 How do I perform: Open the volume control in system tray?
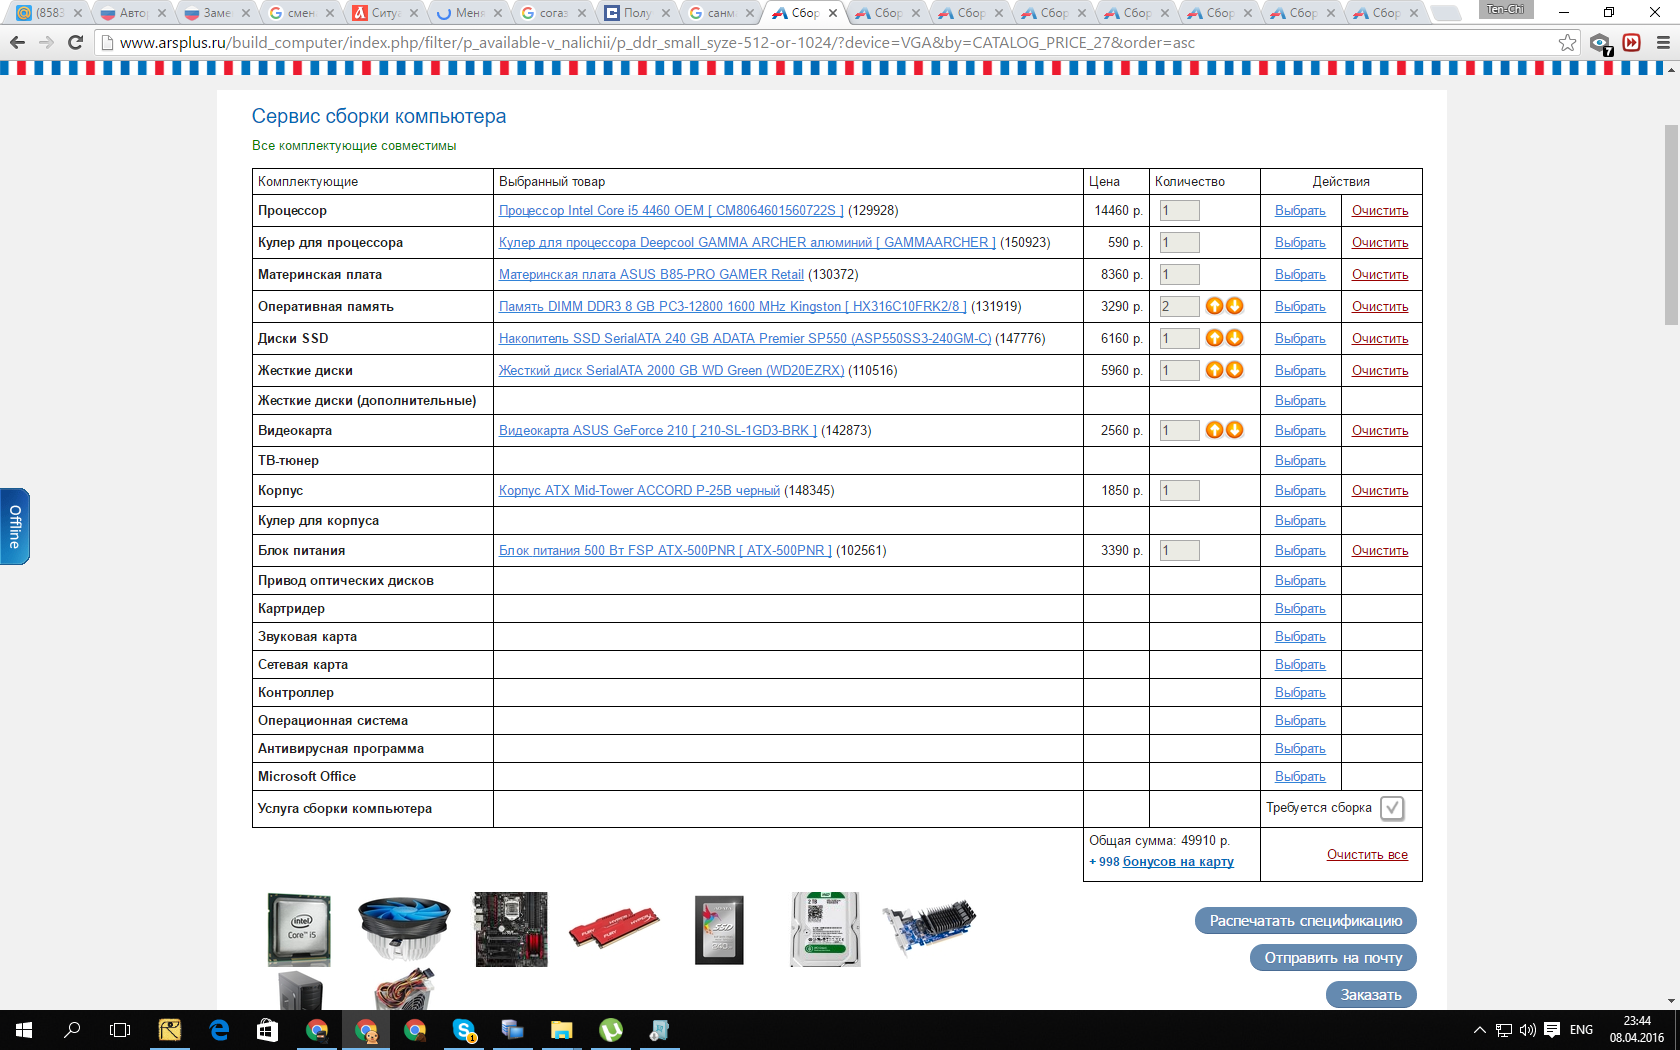coord(1527,1030)
